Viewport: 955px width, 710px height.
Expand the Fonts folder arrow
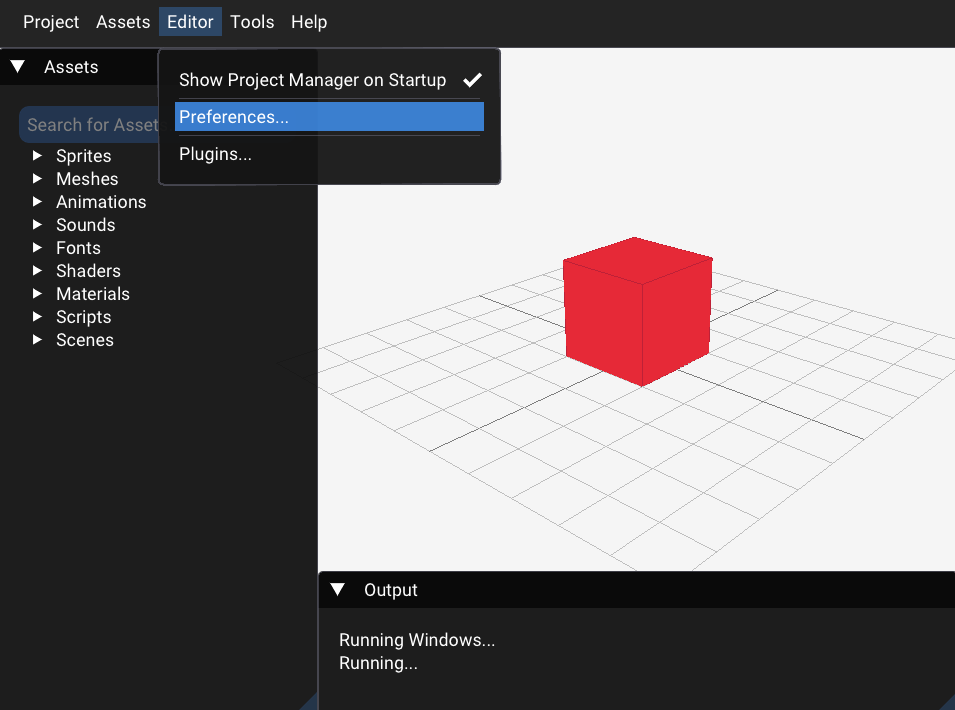[37, 248]
